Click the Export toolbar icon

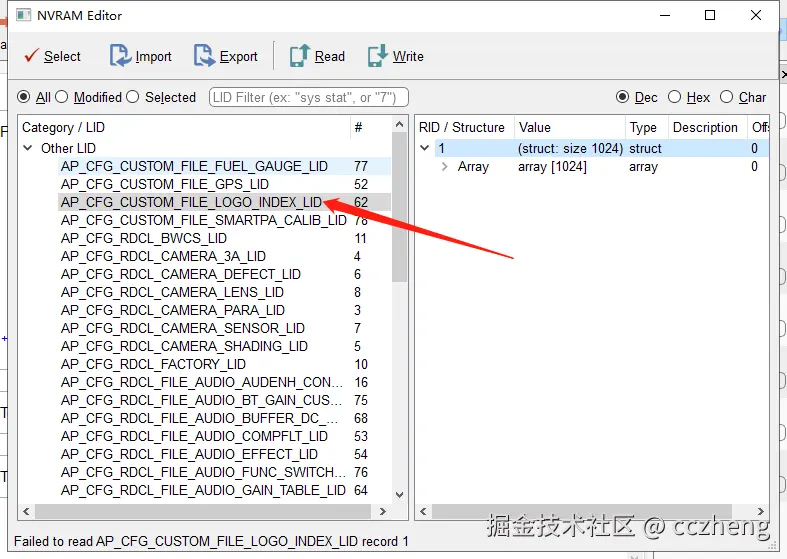(x=204, y=55)
